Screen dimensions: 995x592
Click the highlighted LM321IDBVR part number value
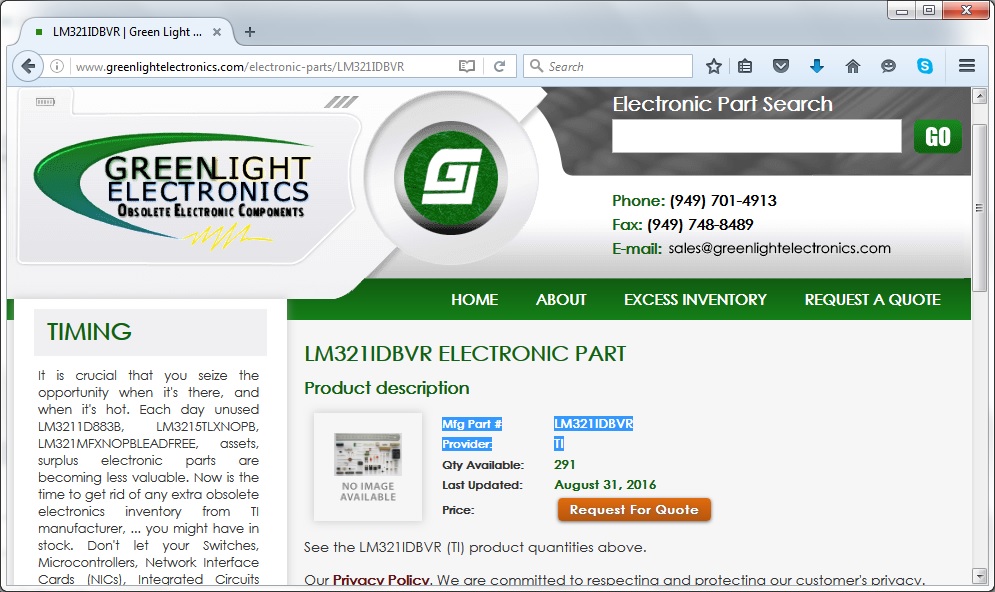click(x=593, y=424)
